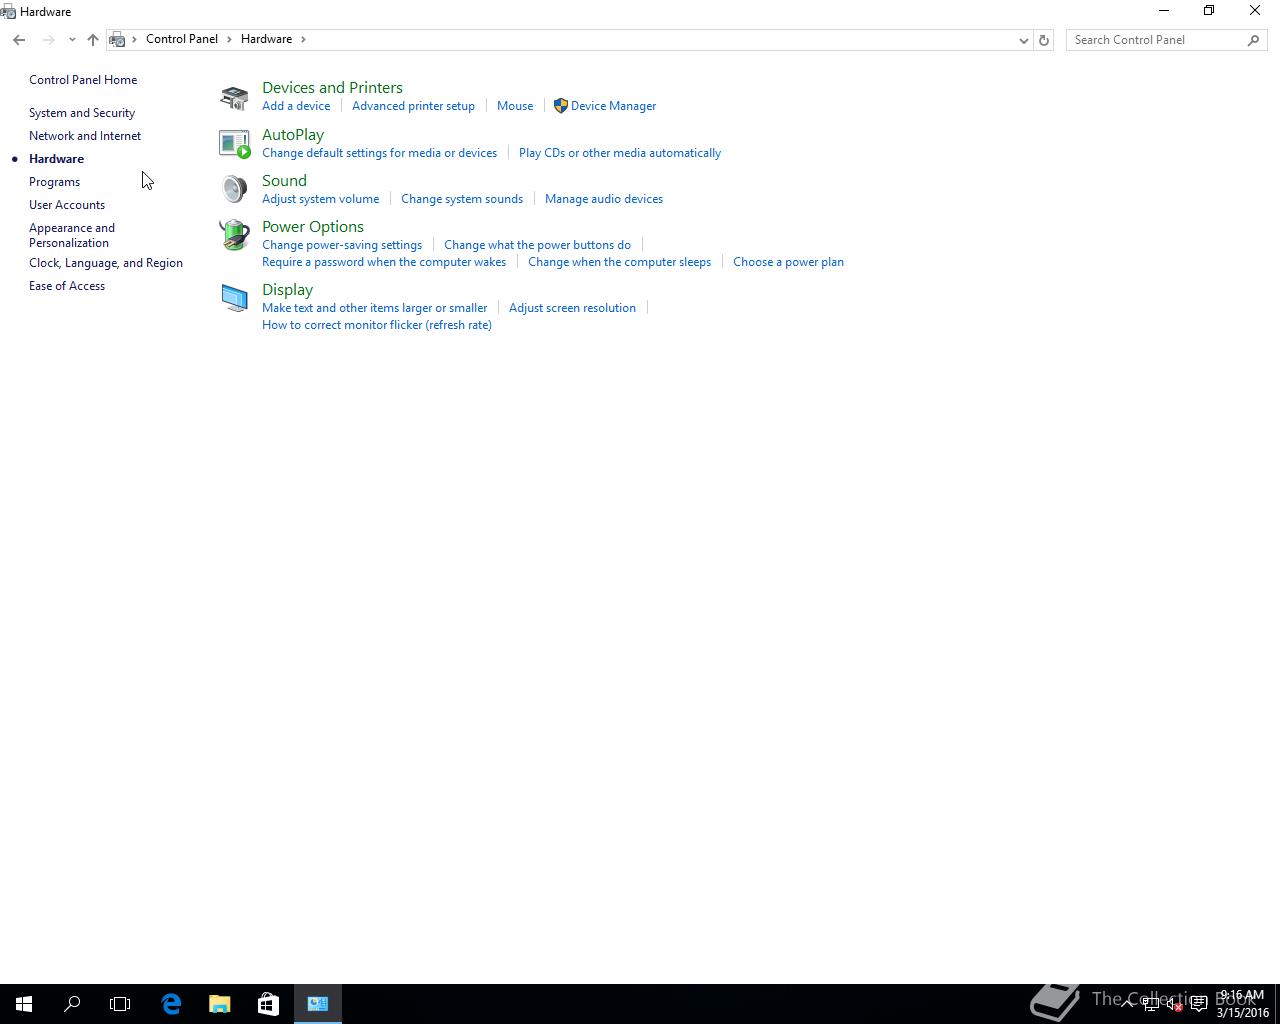Select Control Panel taskbar button
The image size is (1280, 1024).
tap(318, 1004)
